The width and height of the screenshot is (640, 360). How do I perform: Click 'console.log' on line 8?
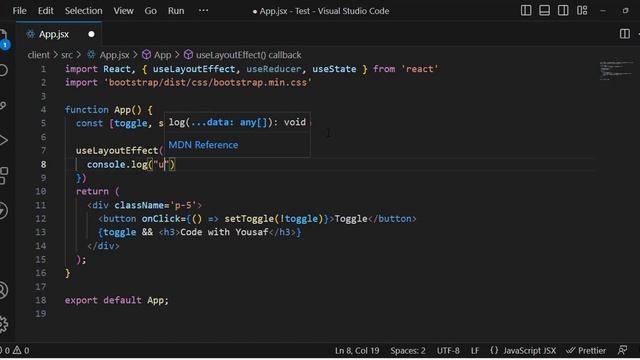pyautogui.click(x=117, y=164)
